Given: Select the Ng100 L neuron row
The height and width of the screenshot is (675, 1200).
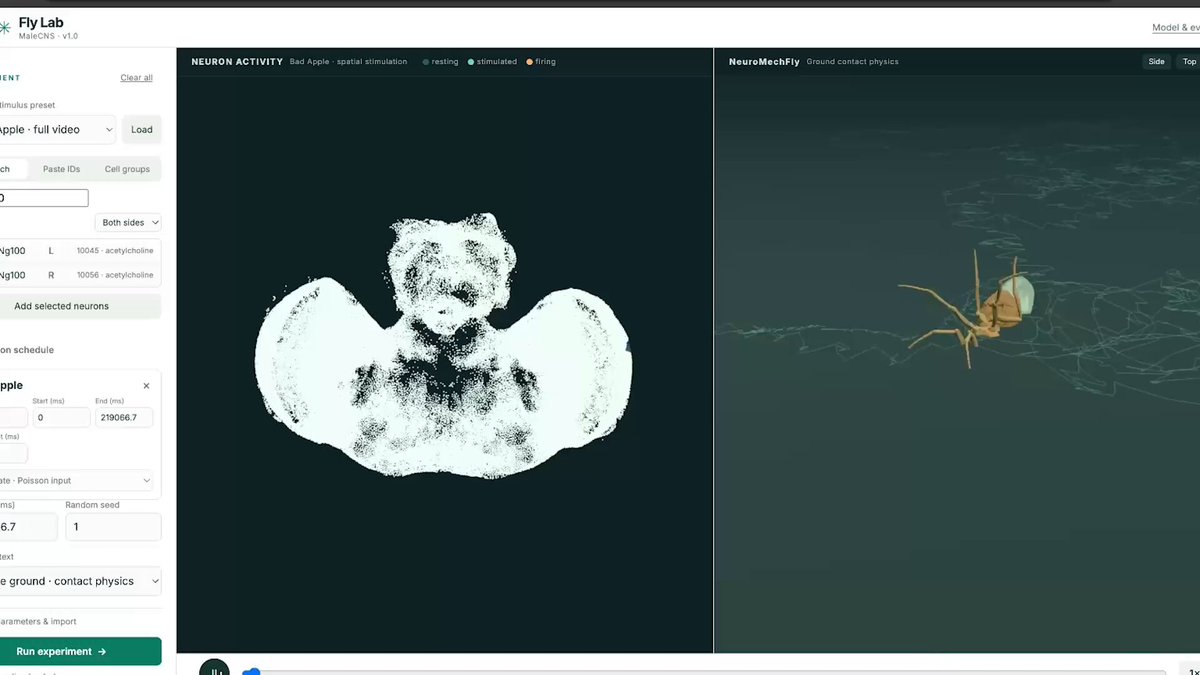Looking at the screenshot, I should click(80, 251).
